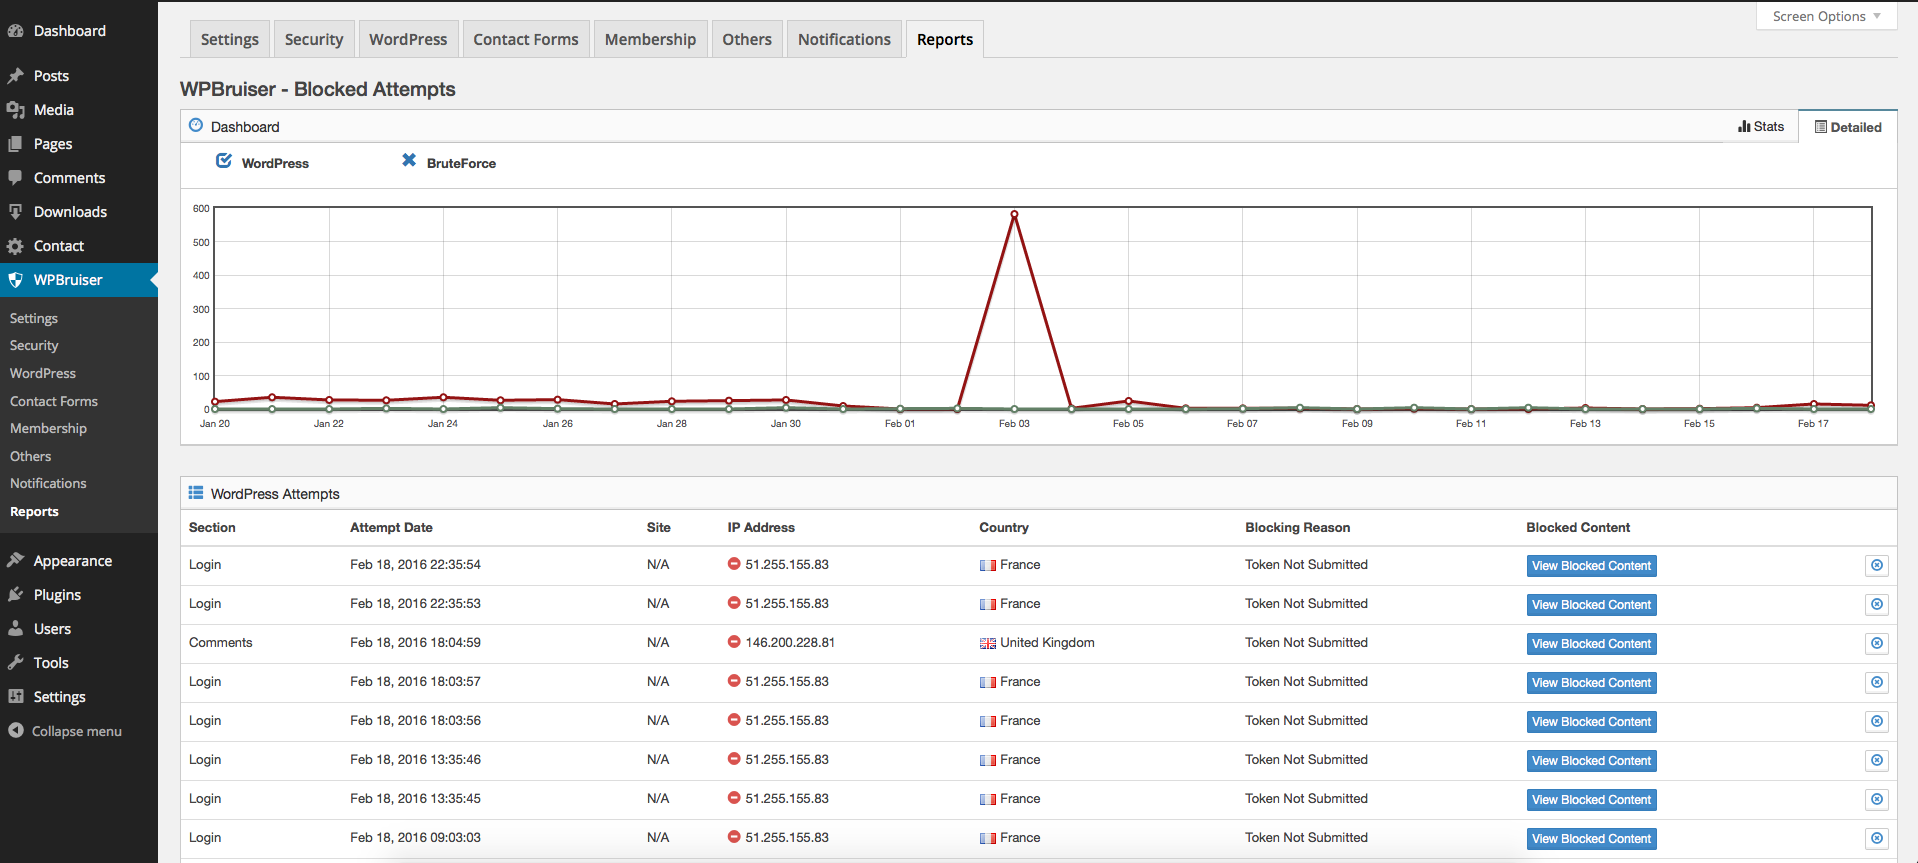This screenshot has width=1918, height=863.
Task: Click the blocked icon beside 146.200.228.81
Action: (x=734, y=642)
